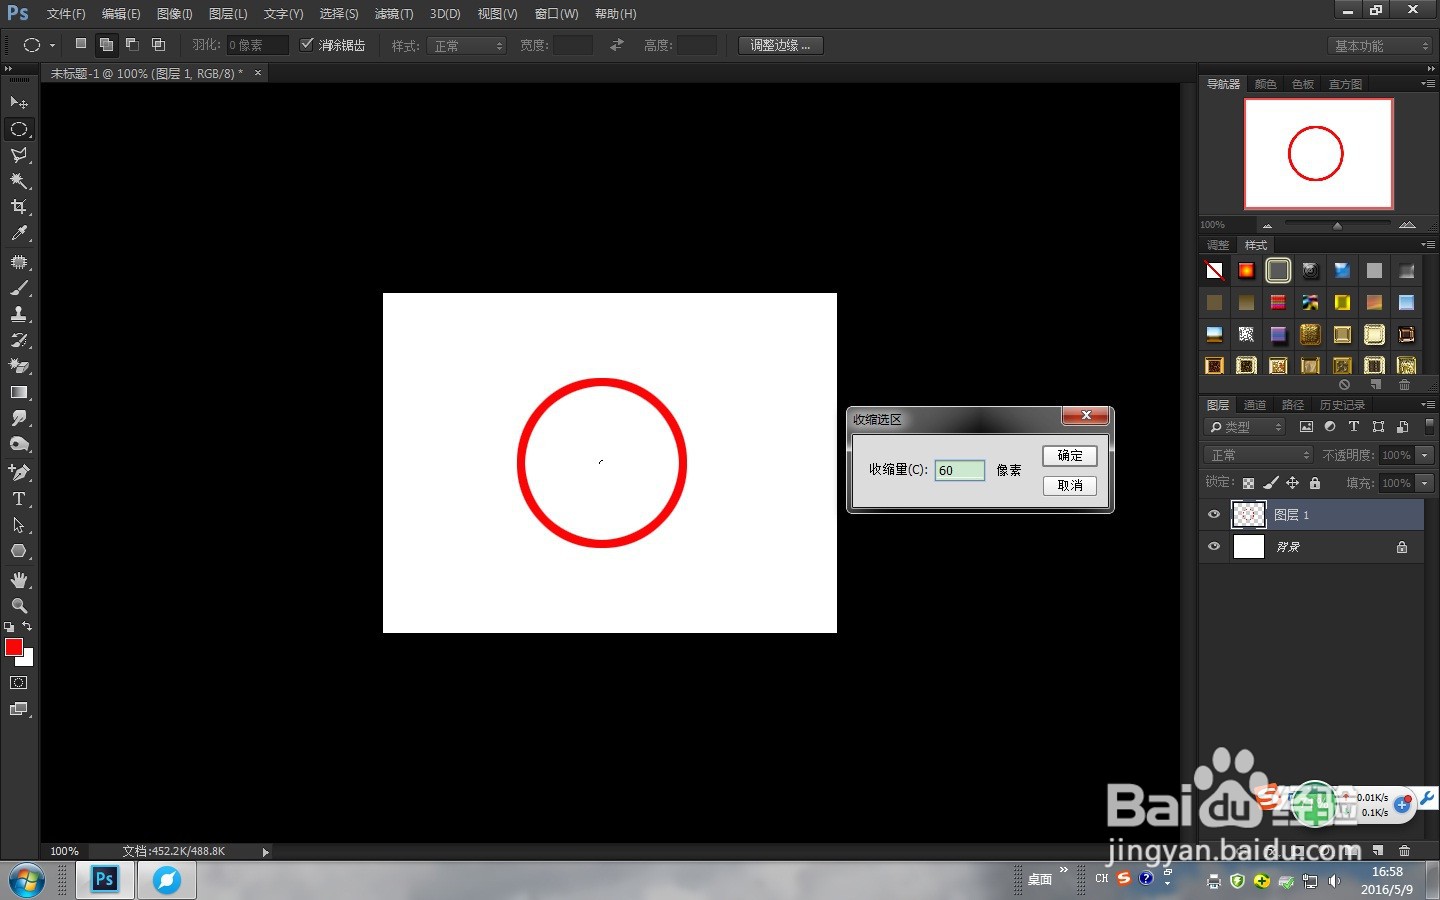Change the screen mode

(x=19, y=709)
